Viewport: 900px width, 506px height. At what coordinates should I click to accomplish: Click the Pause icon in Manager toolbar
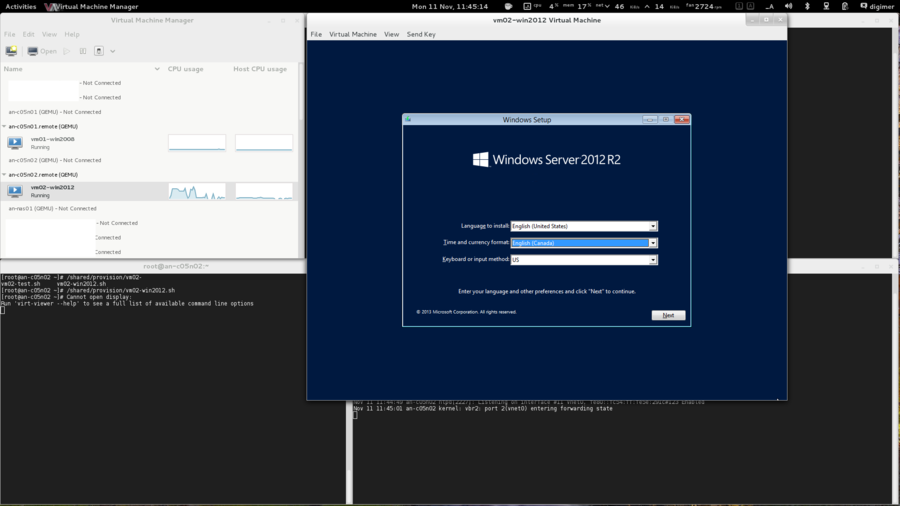(83, 51)
